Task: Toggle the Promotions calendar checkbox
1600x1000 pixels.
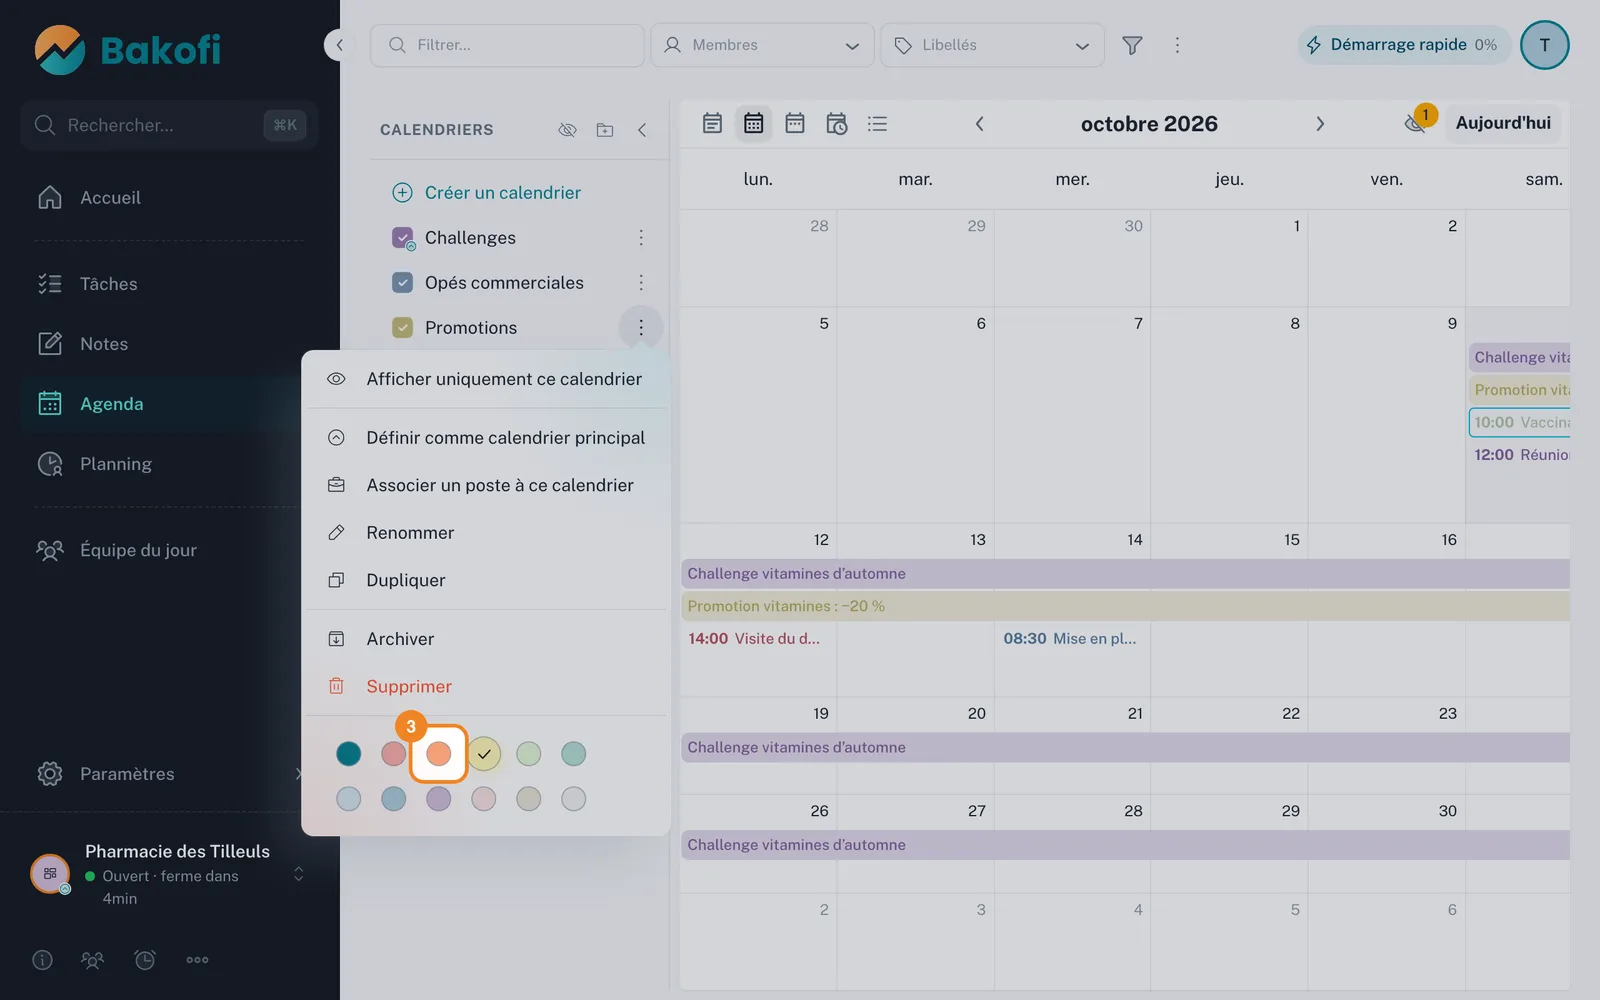Action: [x=402, y=328]
